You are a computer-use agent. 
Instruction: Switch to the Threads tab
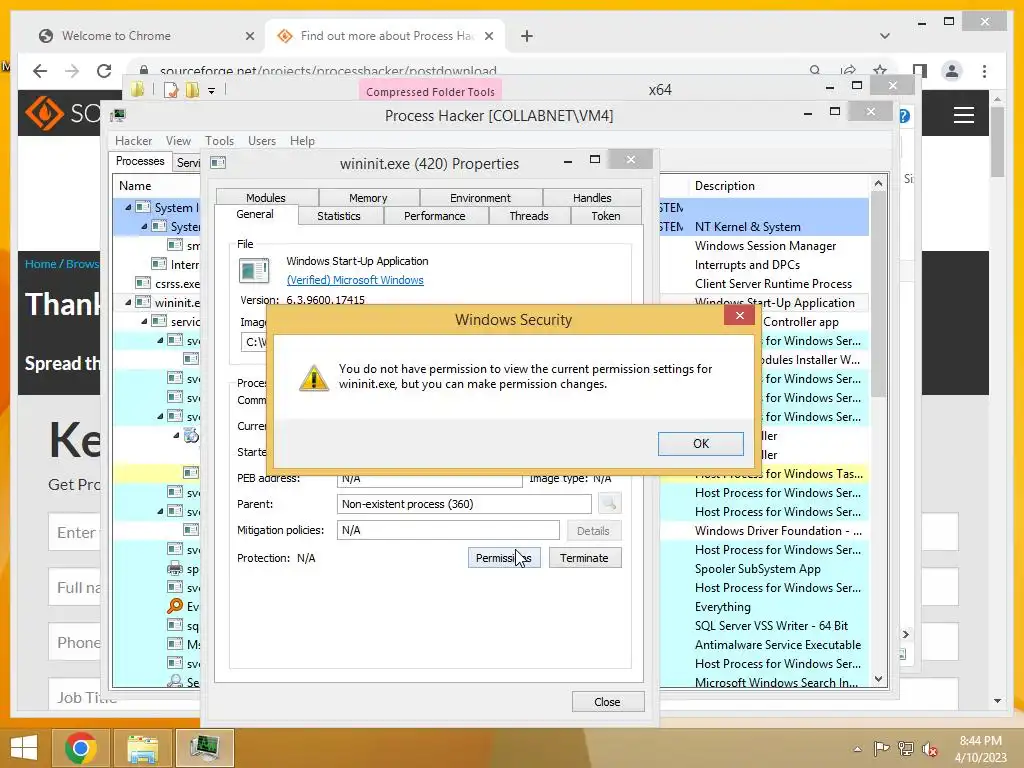528,216
